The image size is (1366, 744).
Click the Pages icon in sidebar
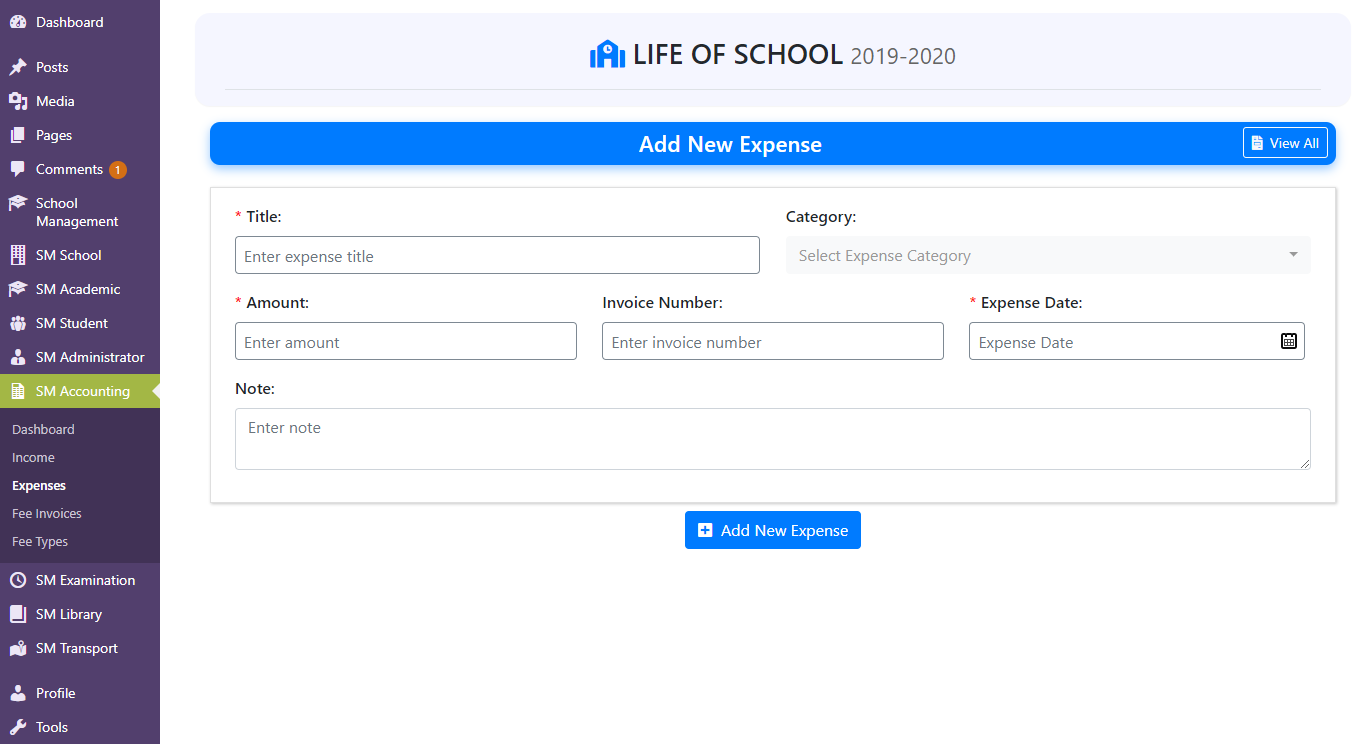point(18,135)
